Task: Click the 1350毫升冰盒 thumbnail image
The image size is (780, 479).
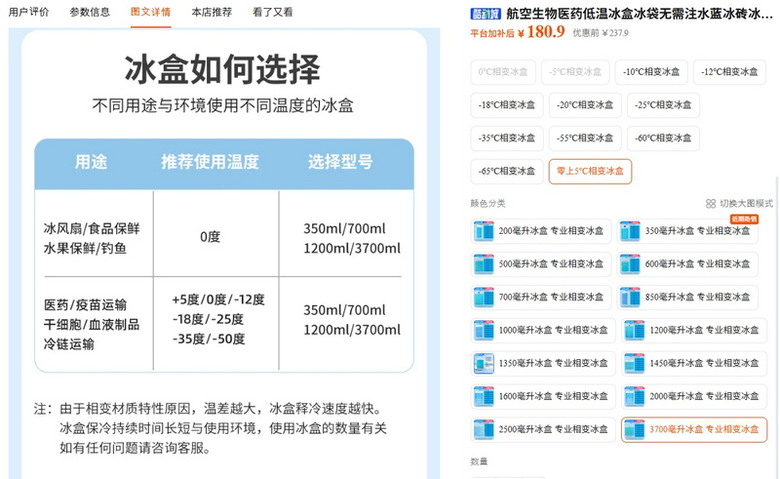Action: tap(484, 364)
